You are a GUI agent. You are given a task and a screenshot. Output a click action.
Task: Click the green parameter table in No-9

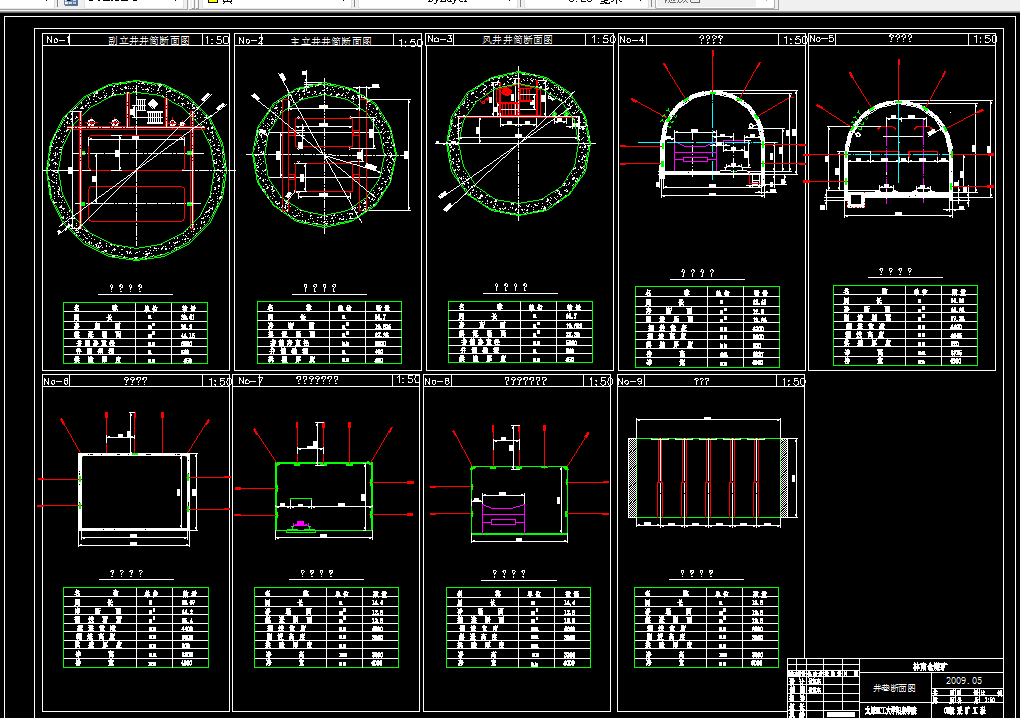tap(706, 628)
